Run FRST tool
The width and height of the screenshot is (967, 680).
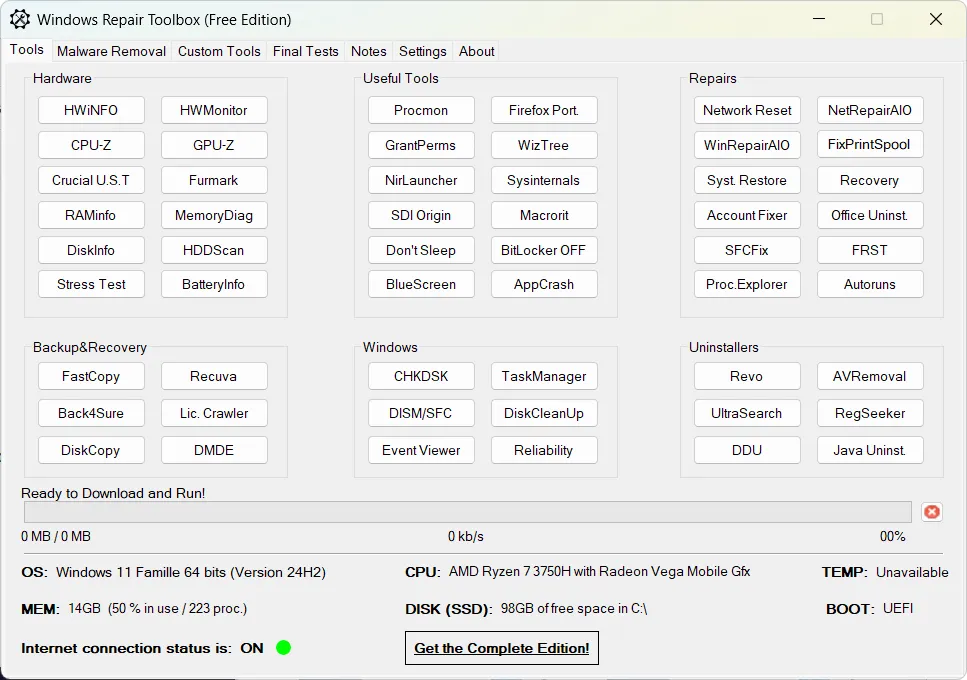point(870,250)
